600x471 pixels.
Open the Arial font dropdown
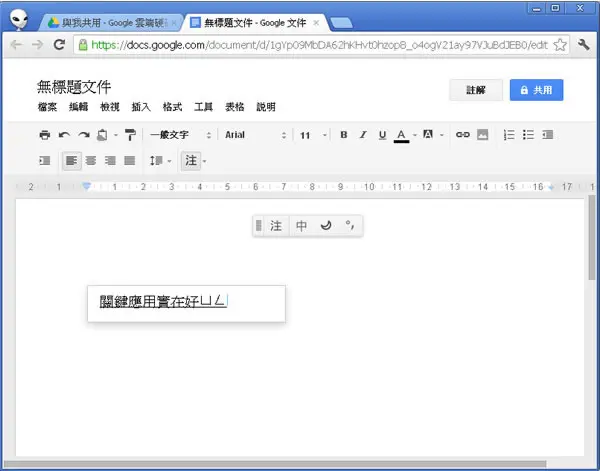[x=255, y=135]
